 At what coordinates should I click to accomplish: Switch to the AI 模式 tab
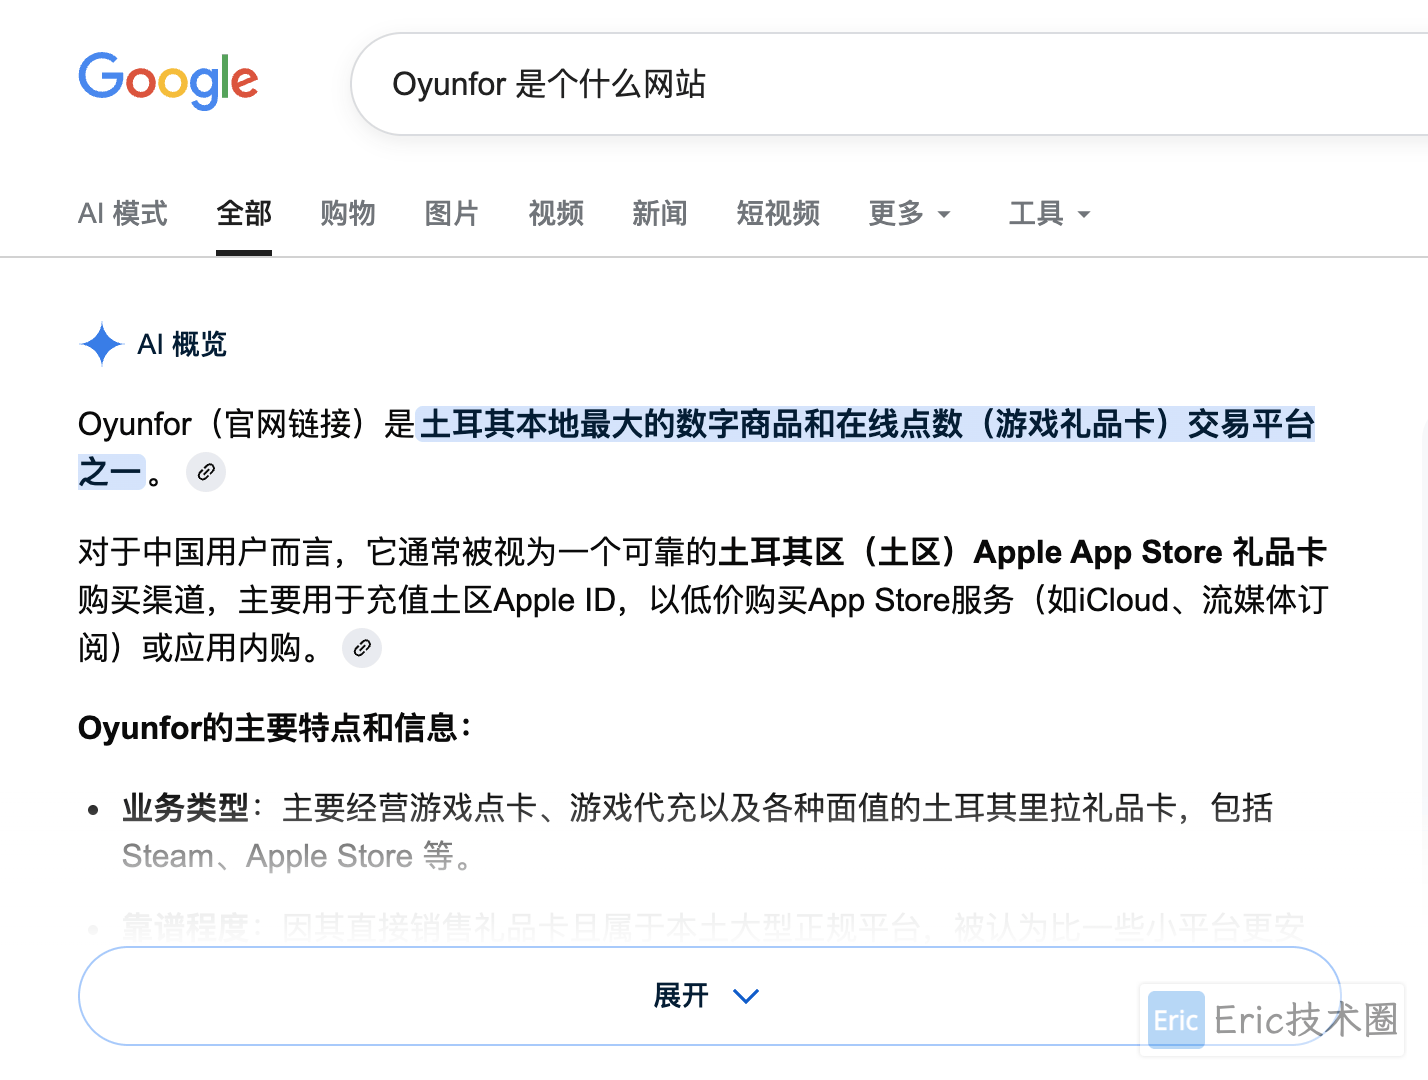[x=123, y=213]
